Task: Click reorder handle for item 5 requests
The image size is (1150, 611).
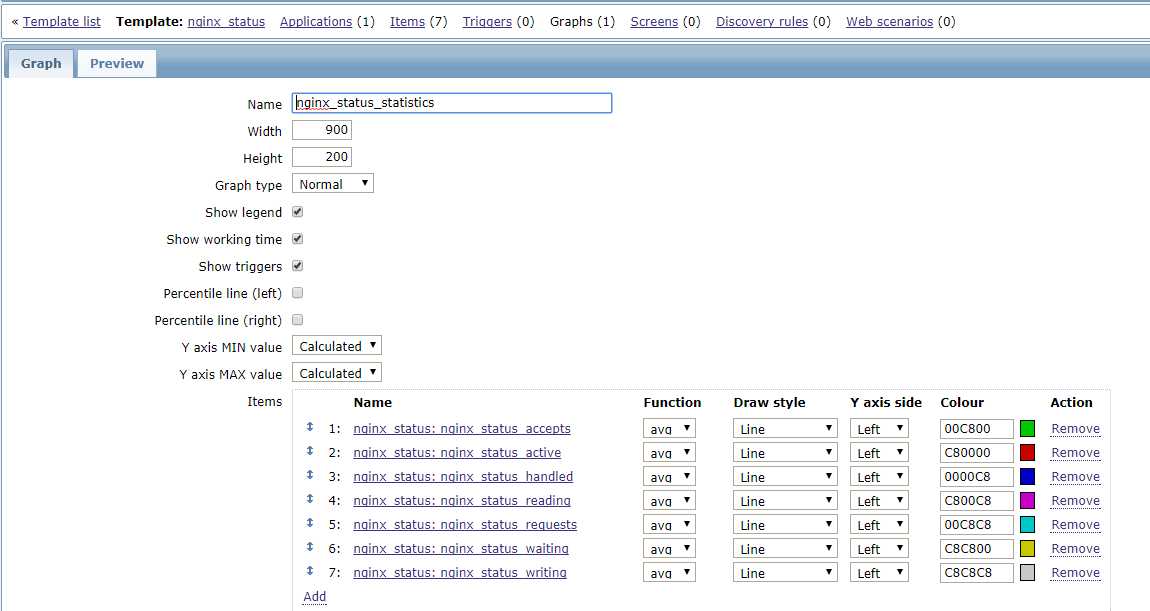Action: (x=310, y=523)
